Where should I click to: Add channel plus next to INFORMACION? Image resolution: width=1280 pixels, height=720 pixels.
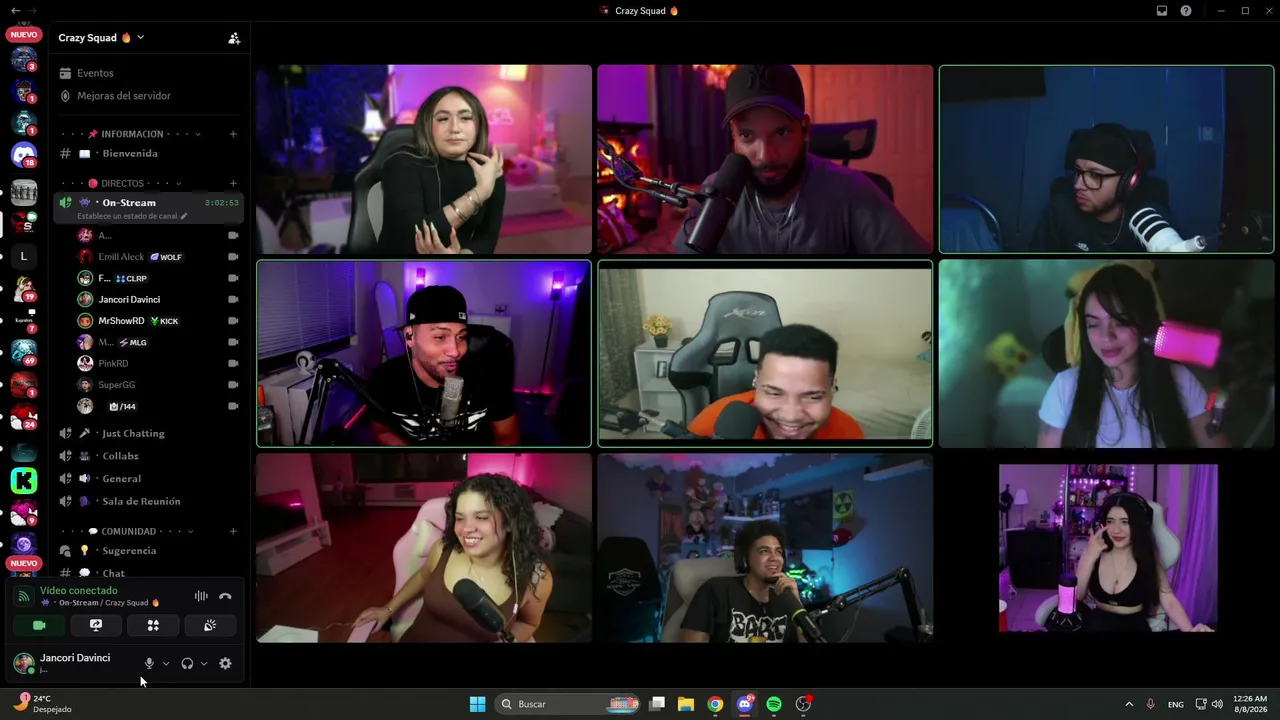(233, 134)
